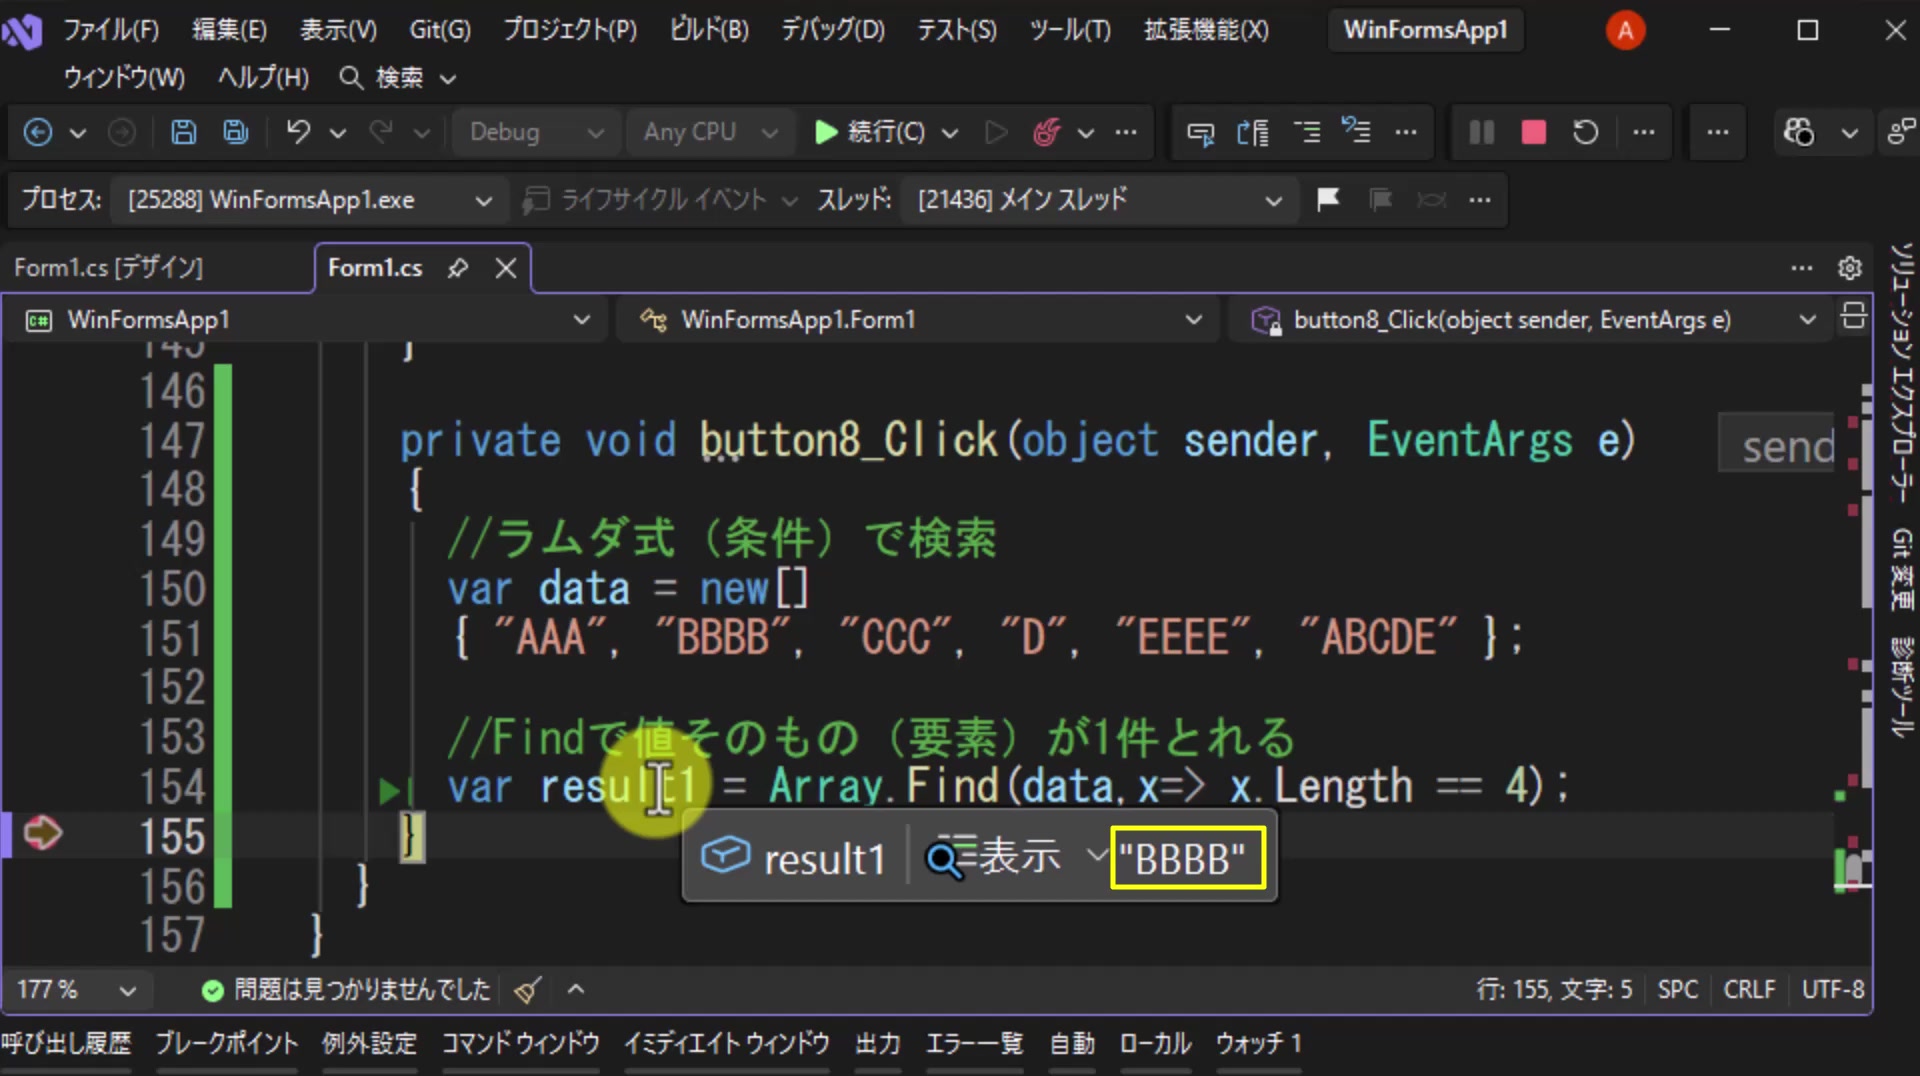Open the デバッグ(D) menu

pos(833,30)
